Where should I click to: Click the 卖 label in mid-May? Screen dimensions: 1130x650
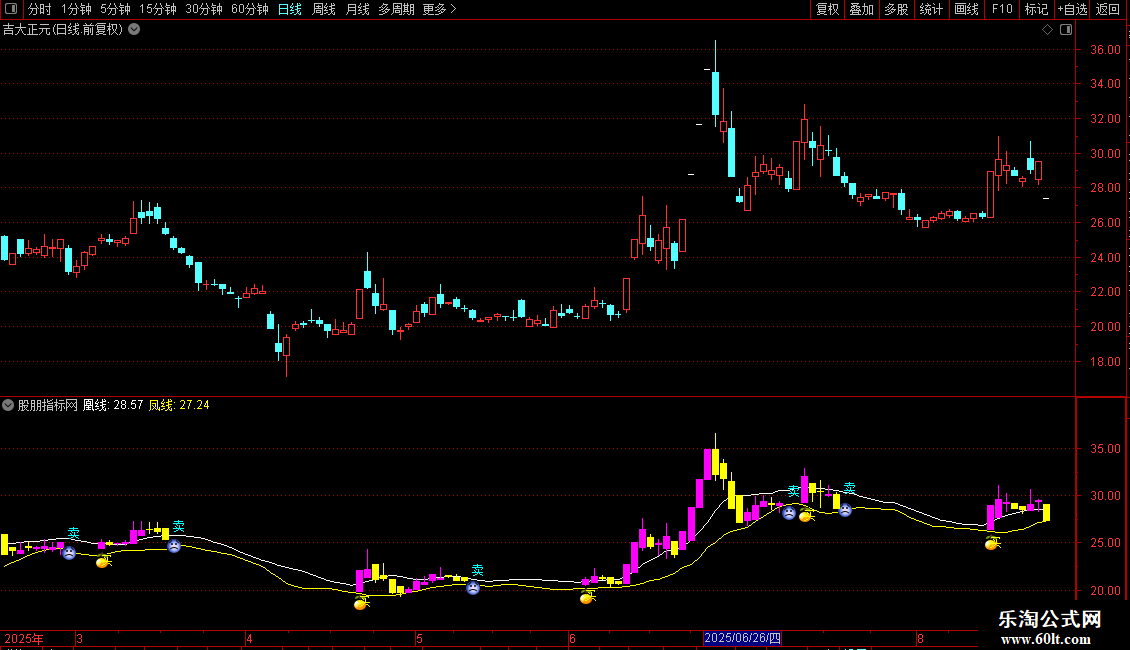477,570
